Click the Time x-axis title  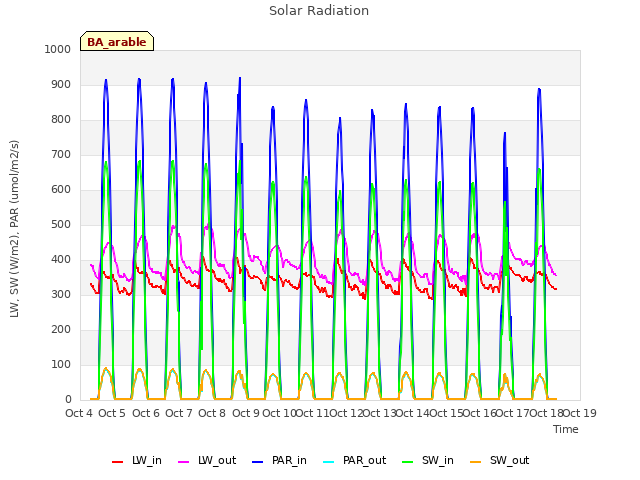[x=566, y=429]
